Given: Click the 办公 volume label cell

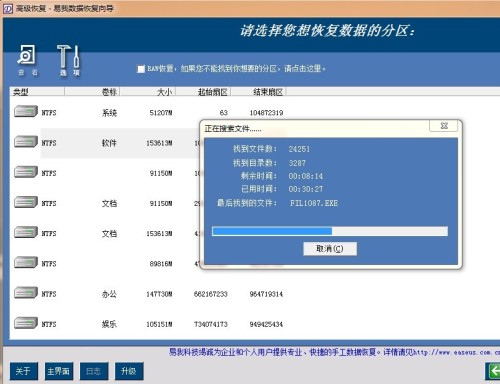Looking at the screenshot, I should click(109, 294).
